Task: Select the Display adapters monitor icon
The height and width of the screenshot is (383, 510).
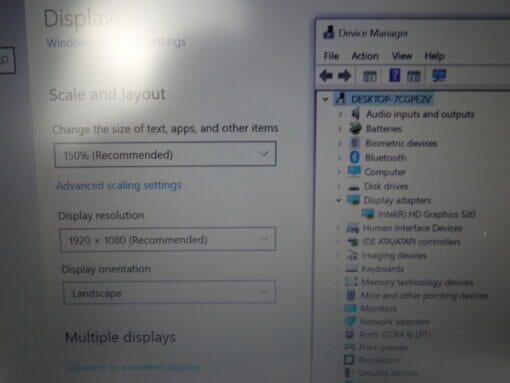Action: pos(353,200)
